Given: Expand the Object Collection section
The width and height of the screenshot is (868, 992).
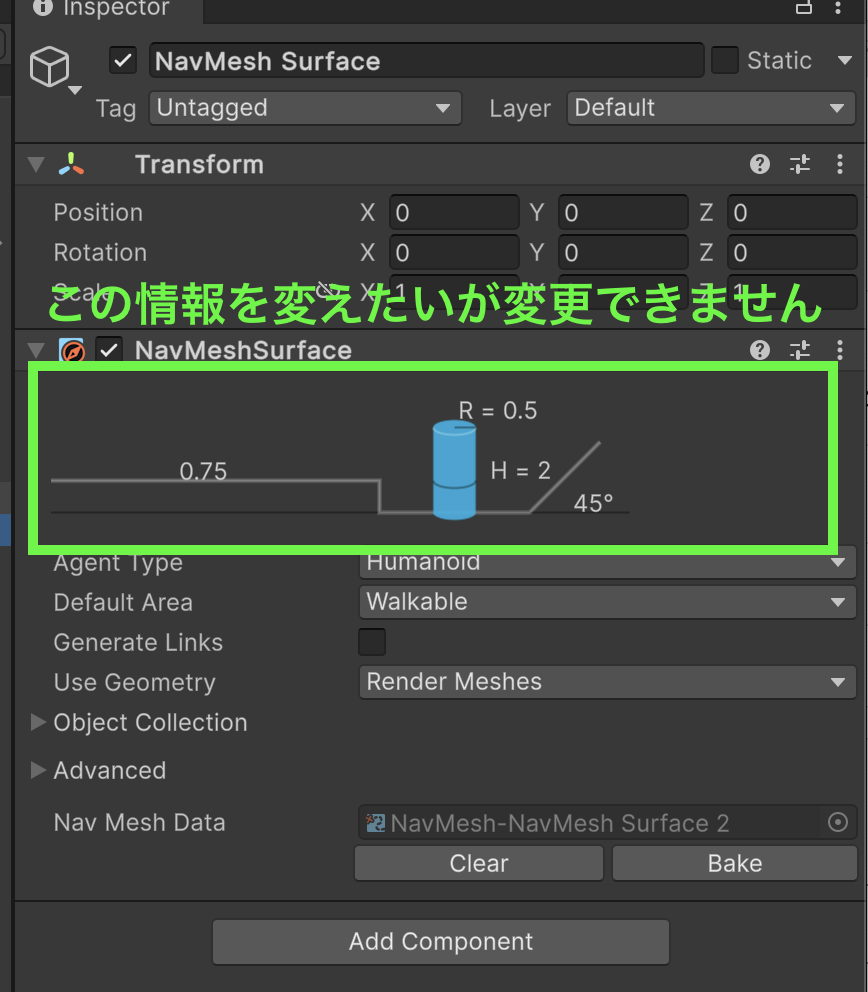Looking at the screenshot, I should 37,722.
